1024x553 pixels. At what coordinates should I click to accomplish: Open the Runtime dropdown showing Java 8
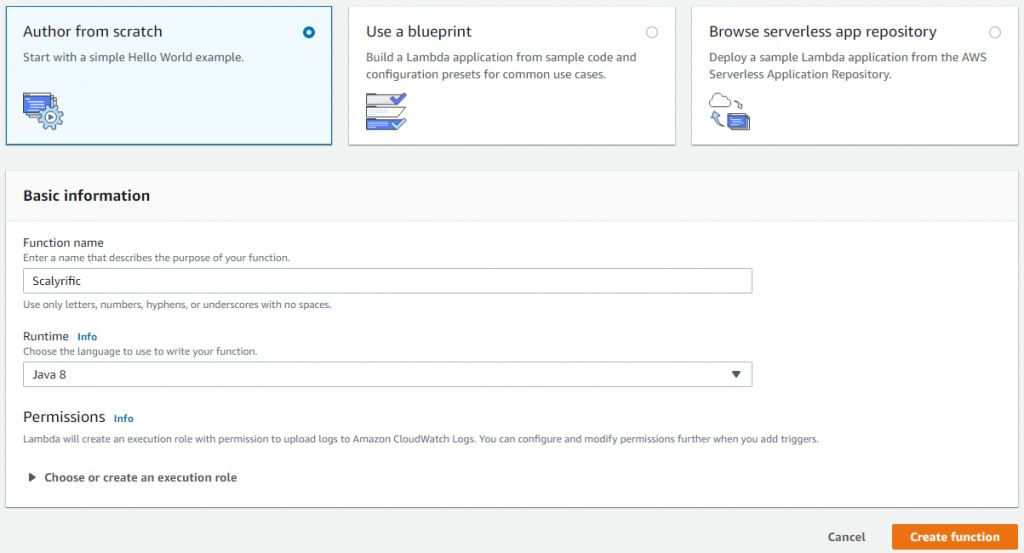(387, 374)
